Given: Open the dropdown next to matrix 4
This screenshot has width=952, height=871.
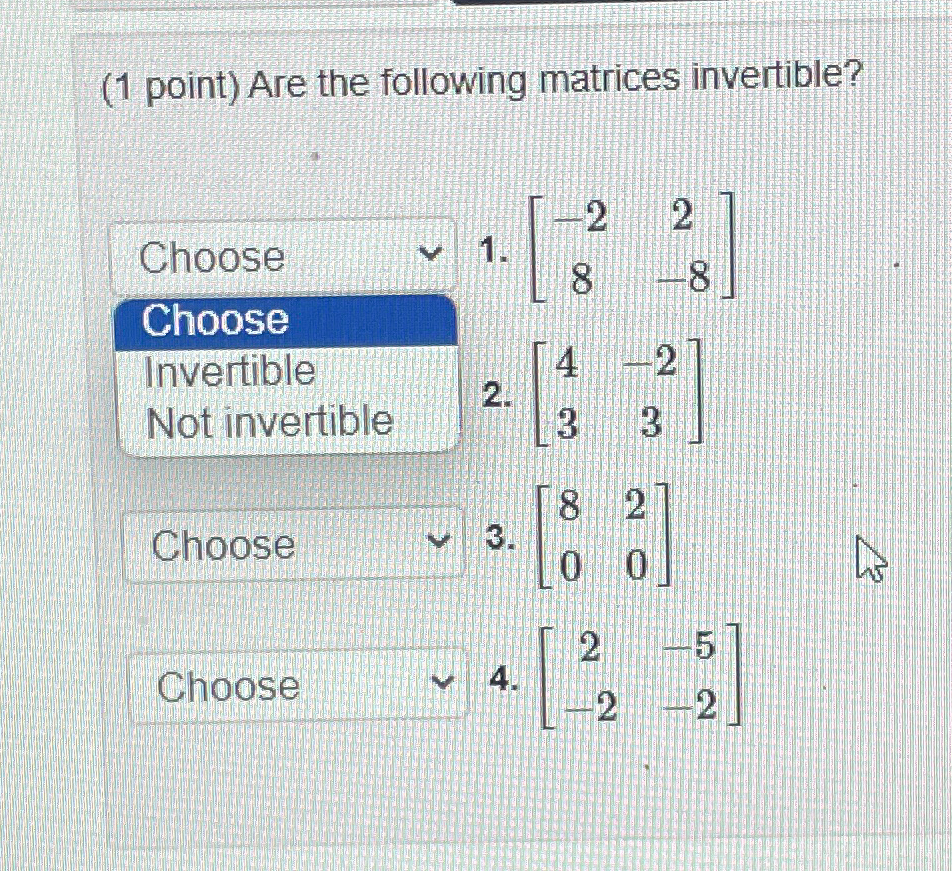Looking at the screenshot, I should pos(290,686).
